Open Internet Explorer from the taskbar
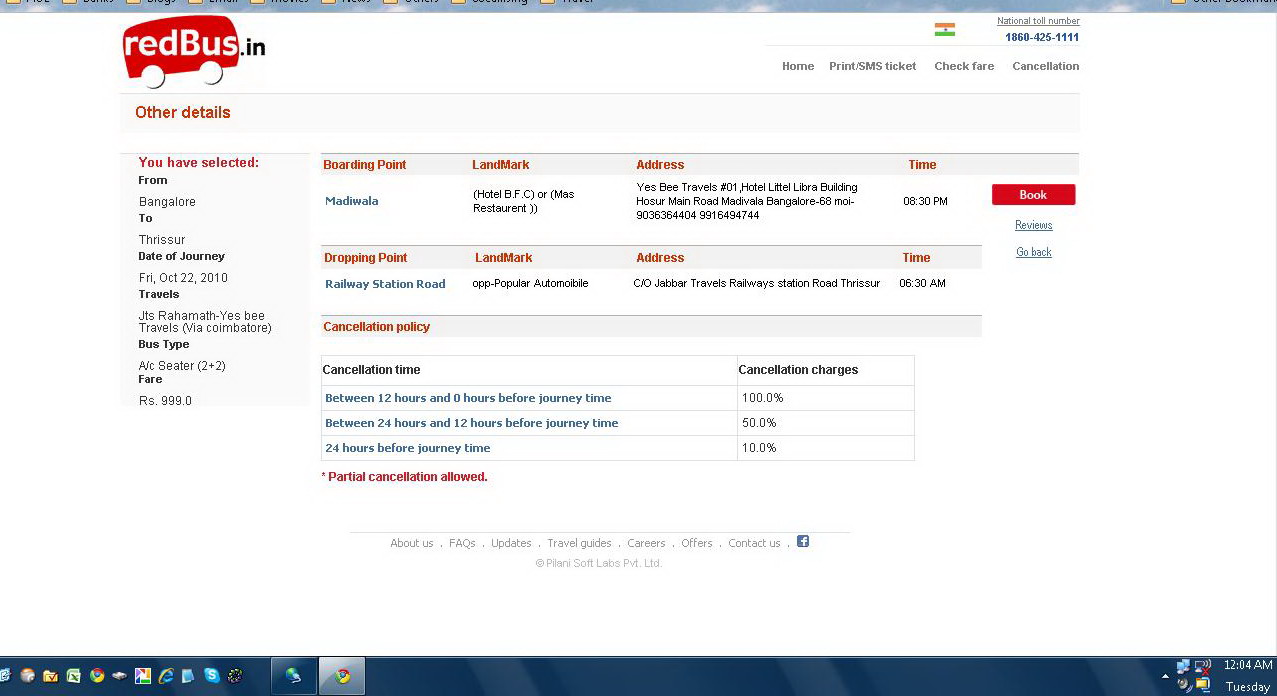Viewport: 1277px width, 696px height. 165,676
